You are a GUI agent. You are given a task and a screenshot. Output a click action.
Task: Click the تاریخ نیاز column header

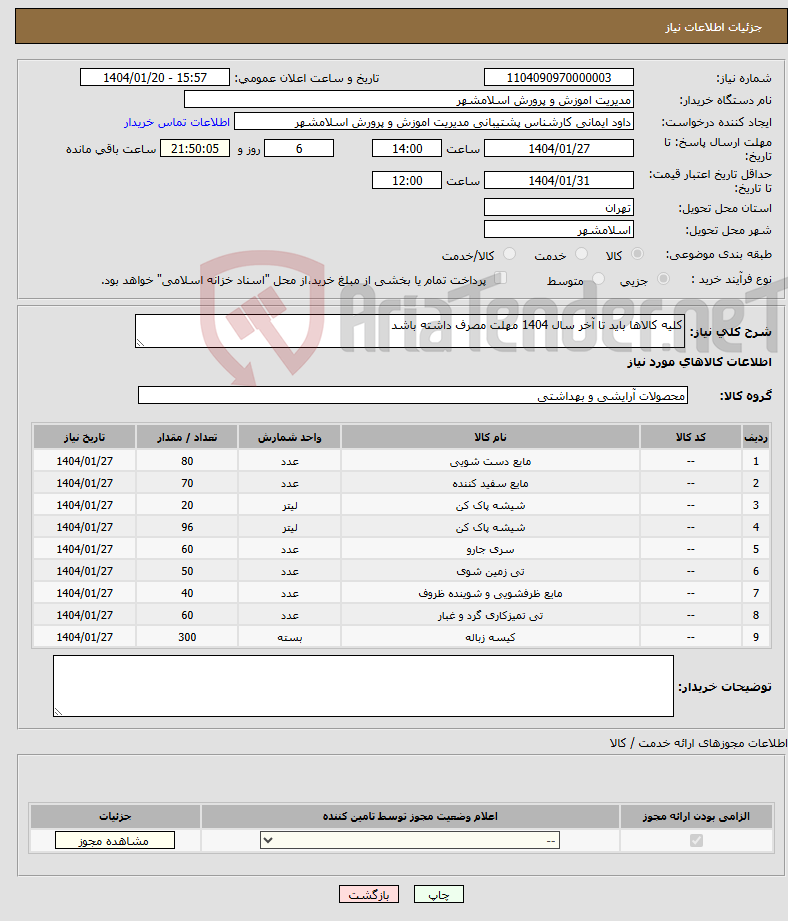(x=85, y=438)
